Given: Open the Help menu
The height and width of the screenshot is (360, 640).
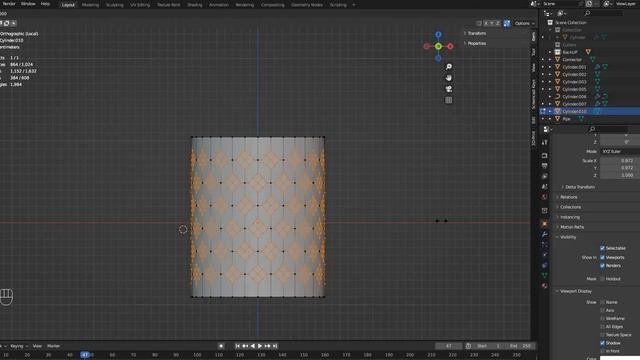Looking at the screenshot, I should point(45,4).
